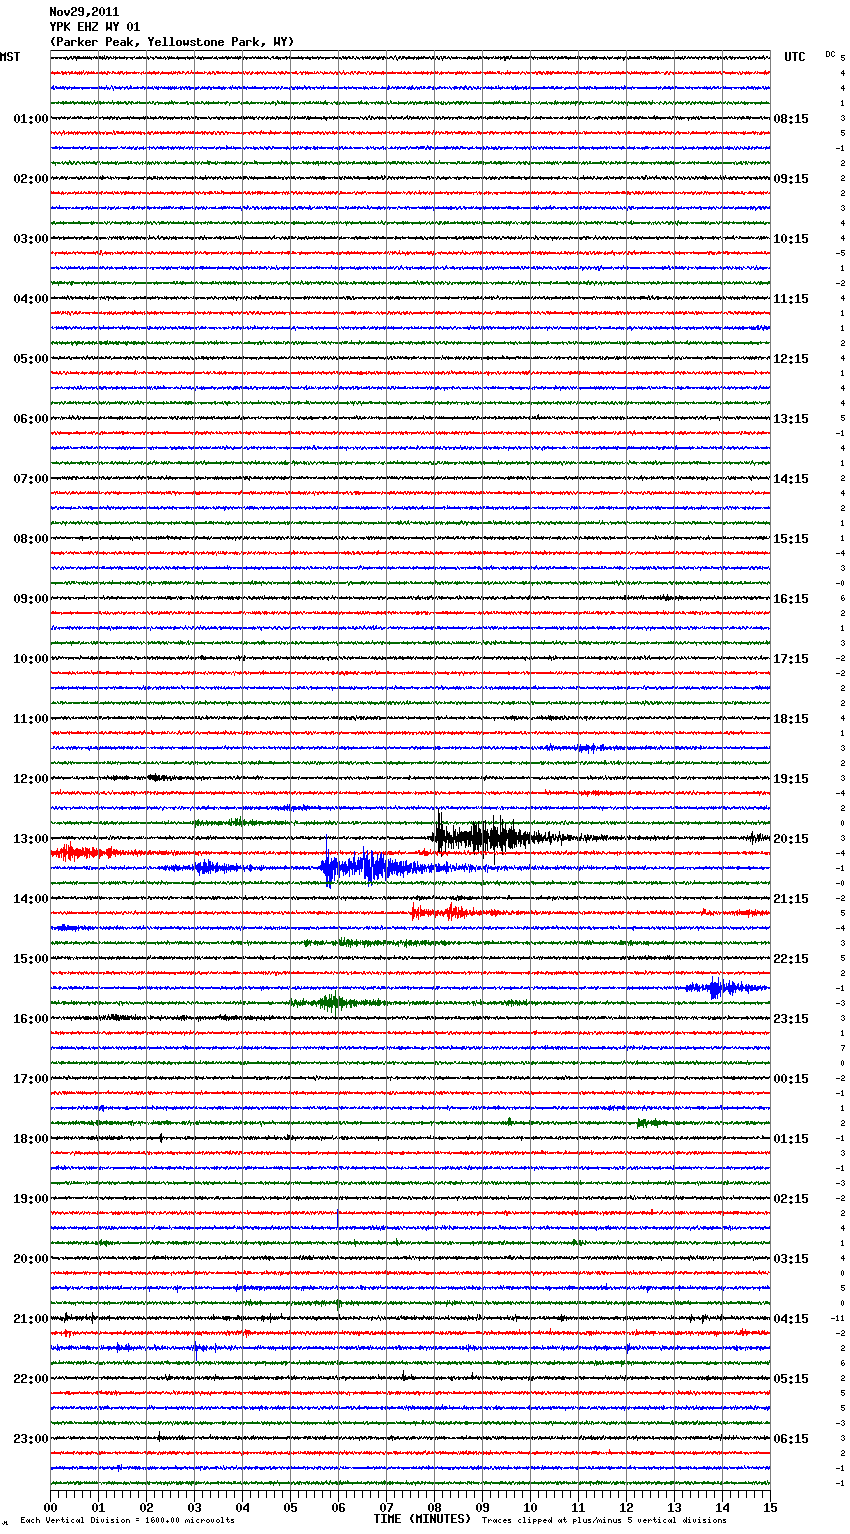
Task: Click minute "12" on the bottom axis
Action: [x=626, y=1506]
